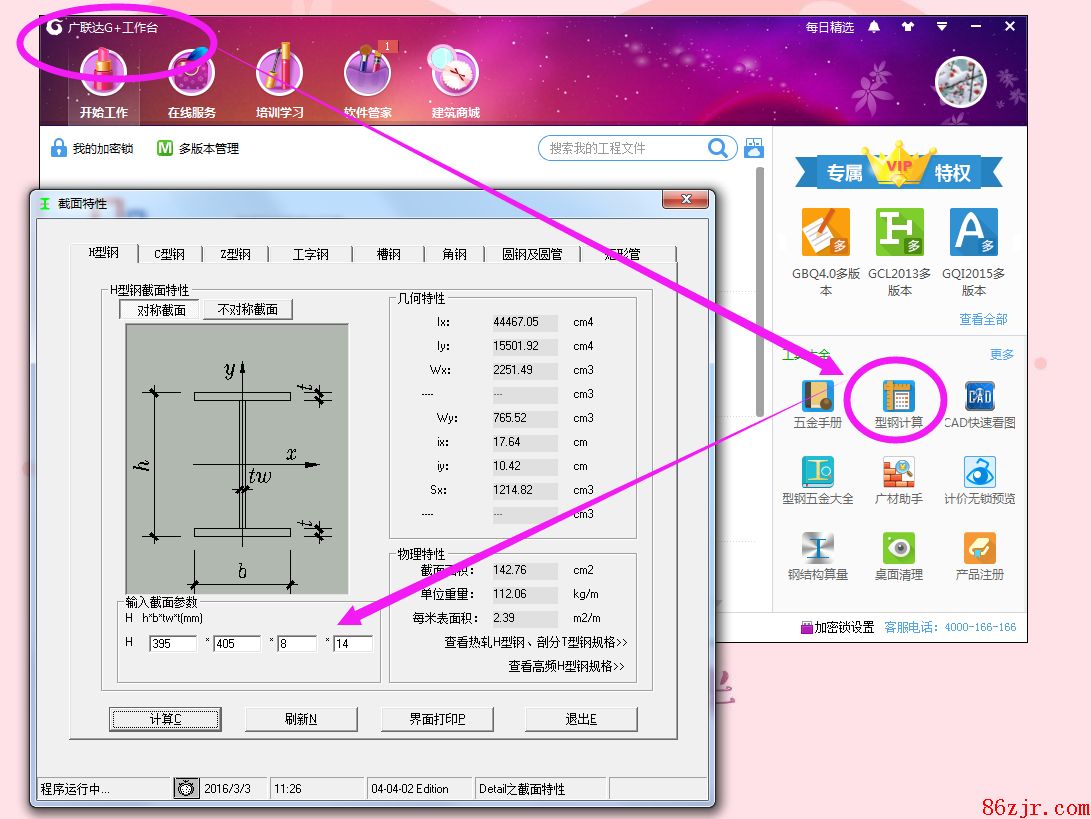Open 产品注册 icon
Viewport: 1091px width, 819px height.
pos(979,549)
